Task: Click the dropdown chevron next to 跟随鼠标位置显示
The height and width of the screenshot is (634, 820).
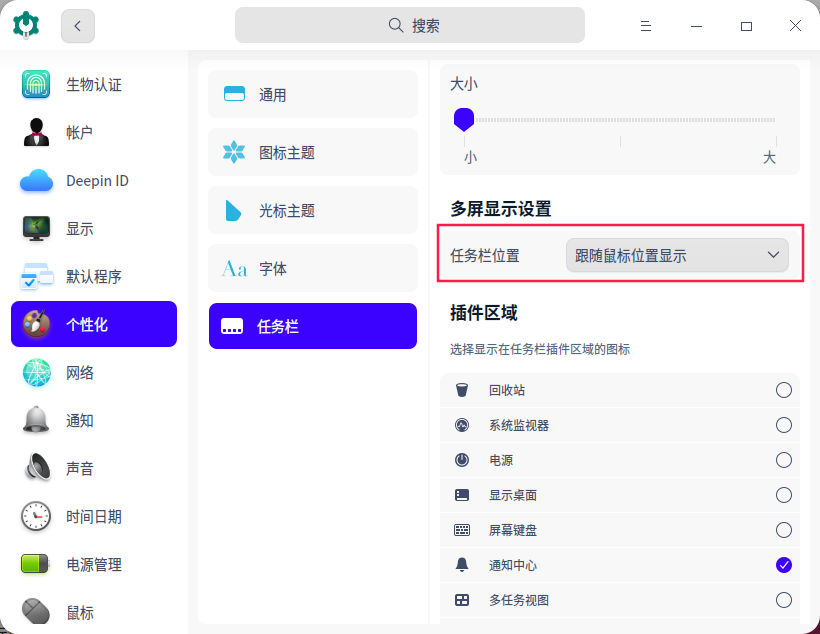Action: [773, 255]
